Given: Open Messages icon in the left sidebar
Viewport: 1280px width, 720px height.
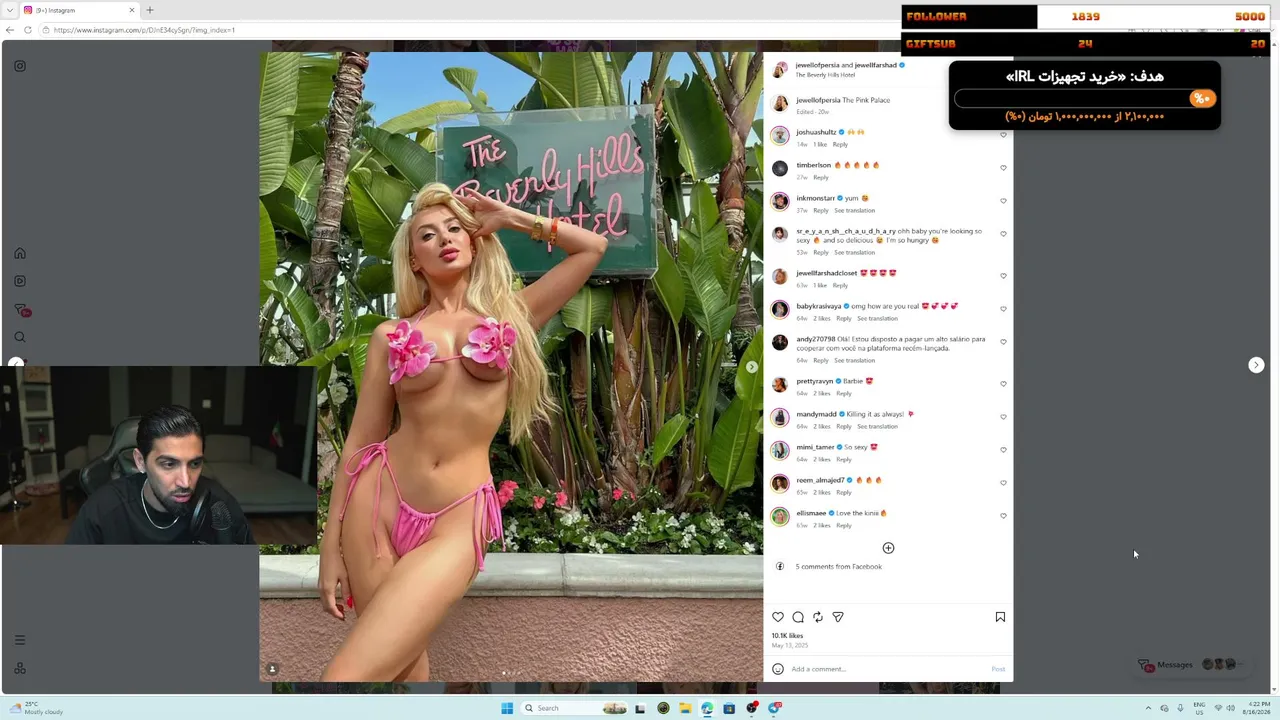Looking at the screenshot, I should (20, 310).
